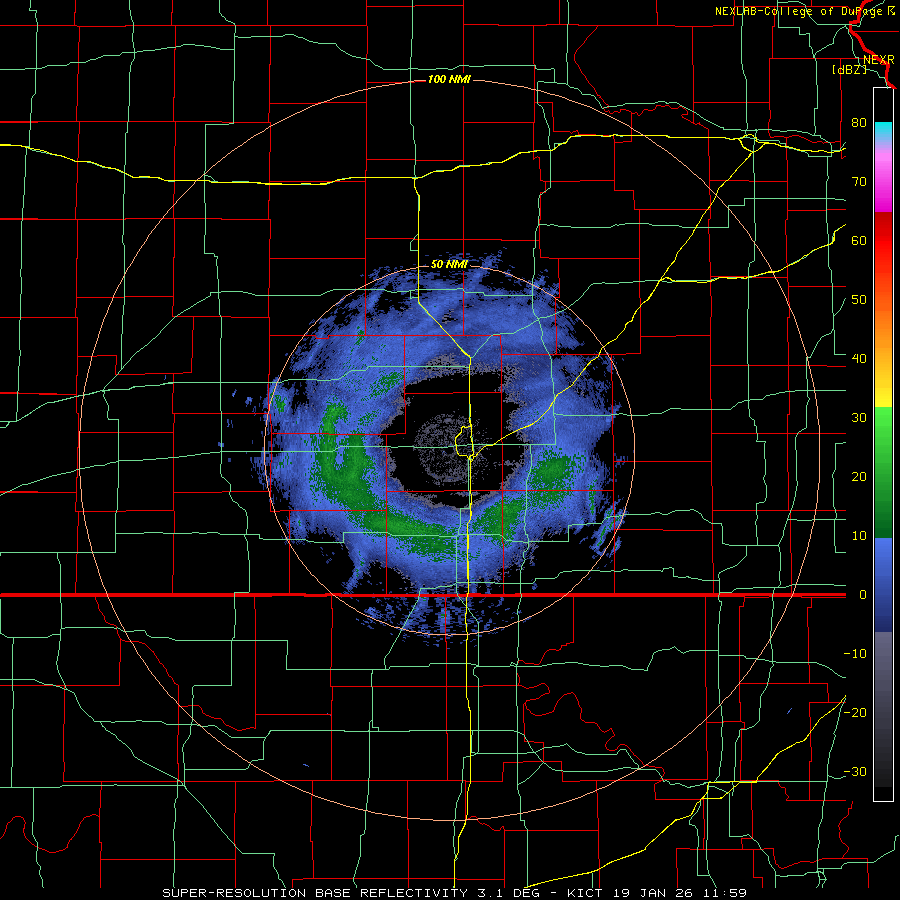Click the 100 NMI range ring label
The width and height of the screenshot is (900, 900).
(x=449, y=79)
